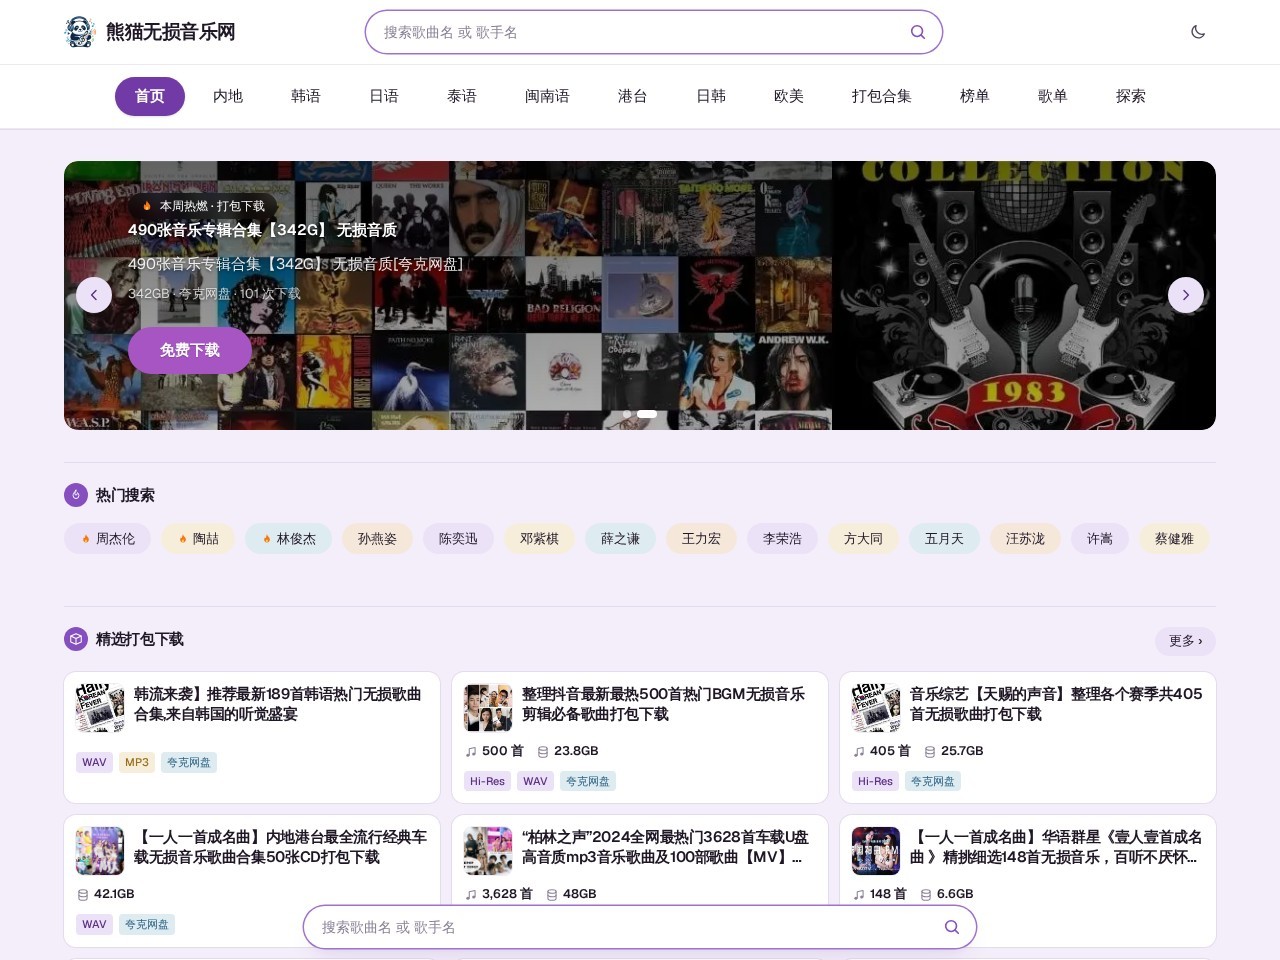
Task: Search hot tag 孙燕姿
Action: coord(377,538)
